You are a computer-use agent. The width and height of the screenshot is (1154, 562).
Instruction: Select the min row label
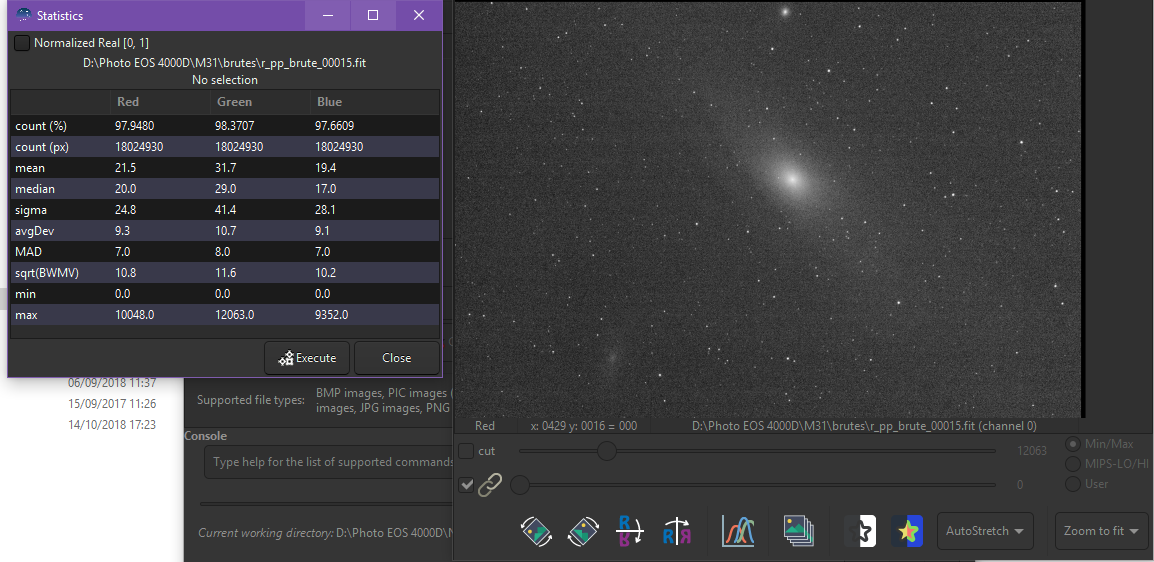point(25,294)
